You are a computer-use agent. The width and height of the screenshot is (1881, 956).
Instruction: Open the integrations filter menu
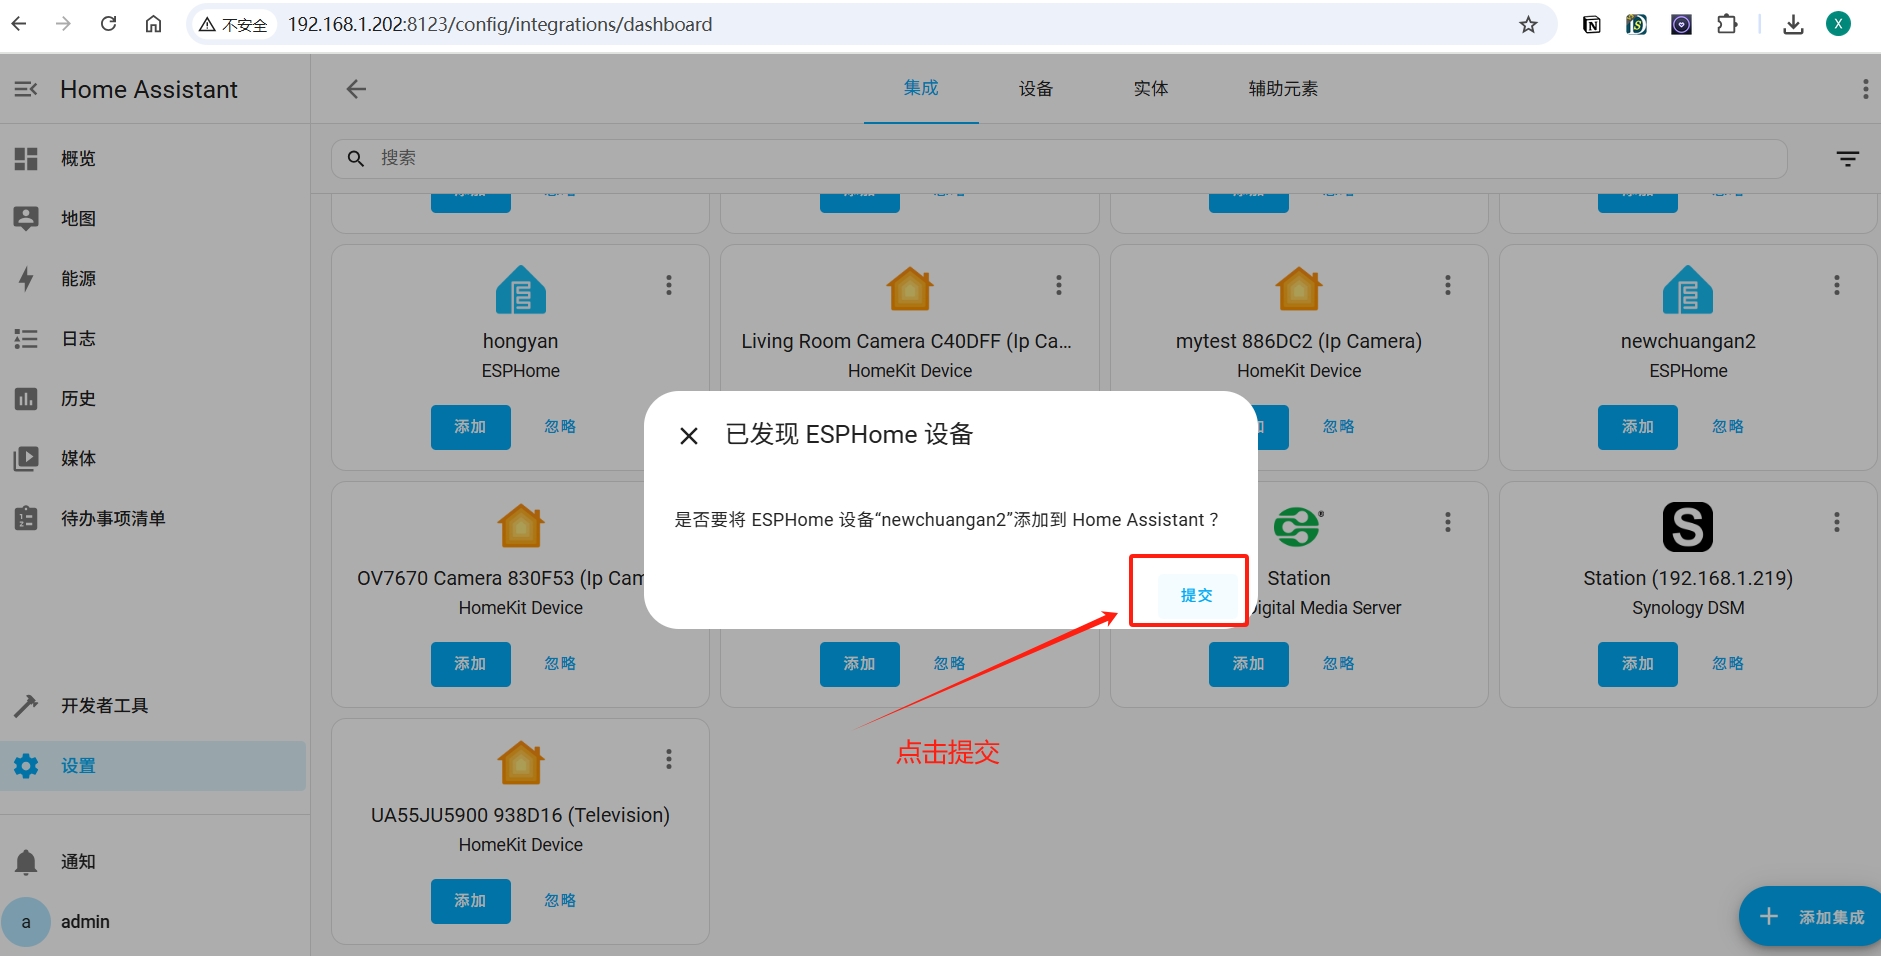tap(1847, 158)
